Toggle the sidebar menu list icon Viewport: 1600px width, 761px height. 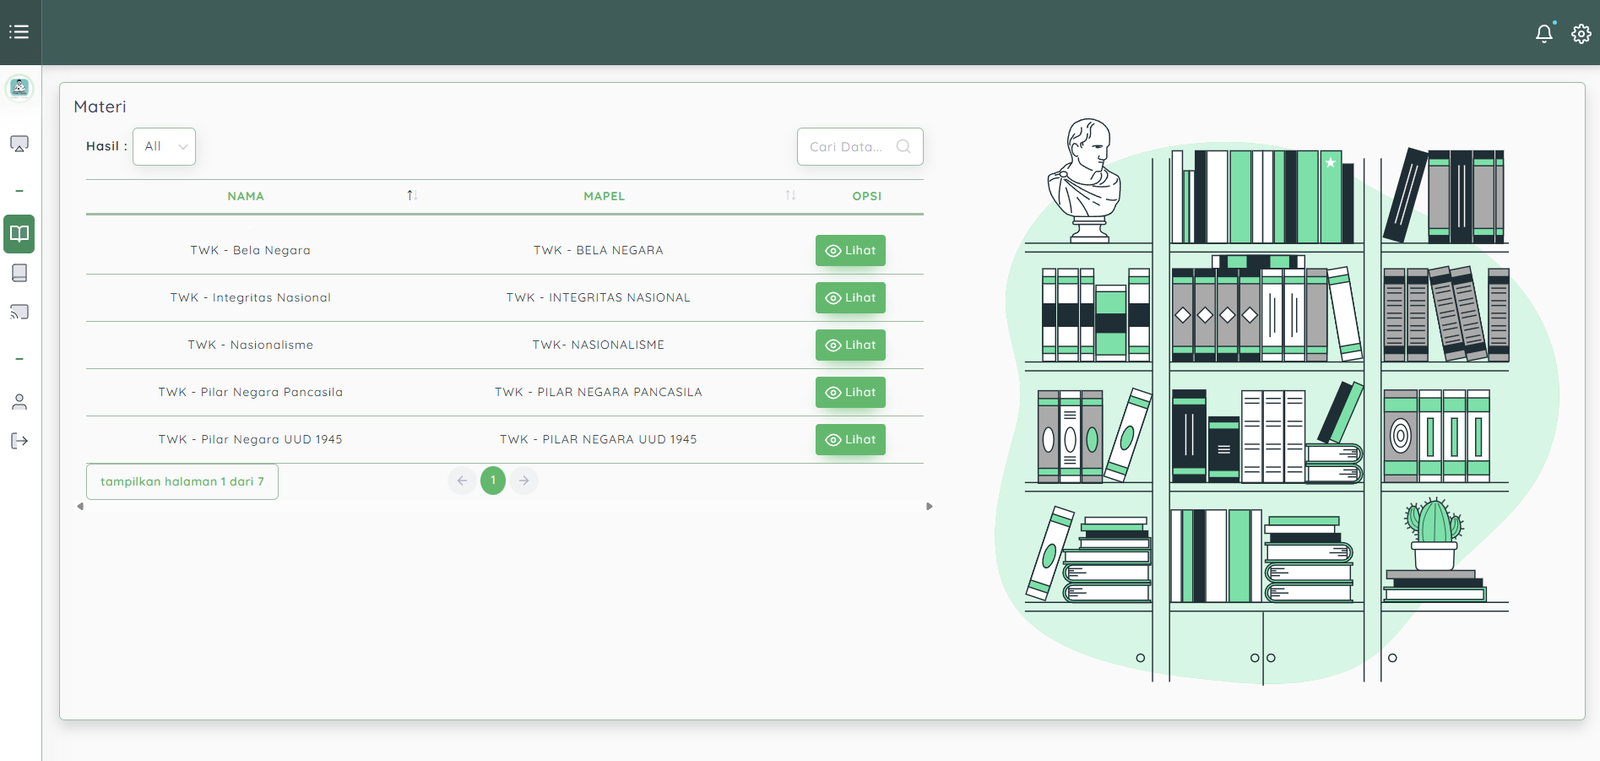pyautogui.click(x=19, y=32)
